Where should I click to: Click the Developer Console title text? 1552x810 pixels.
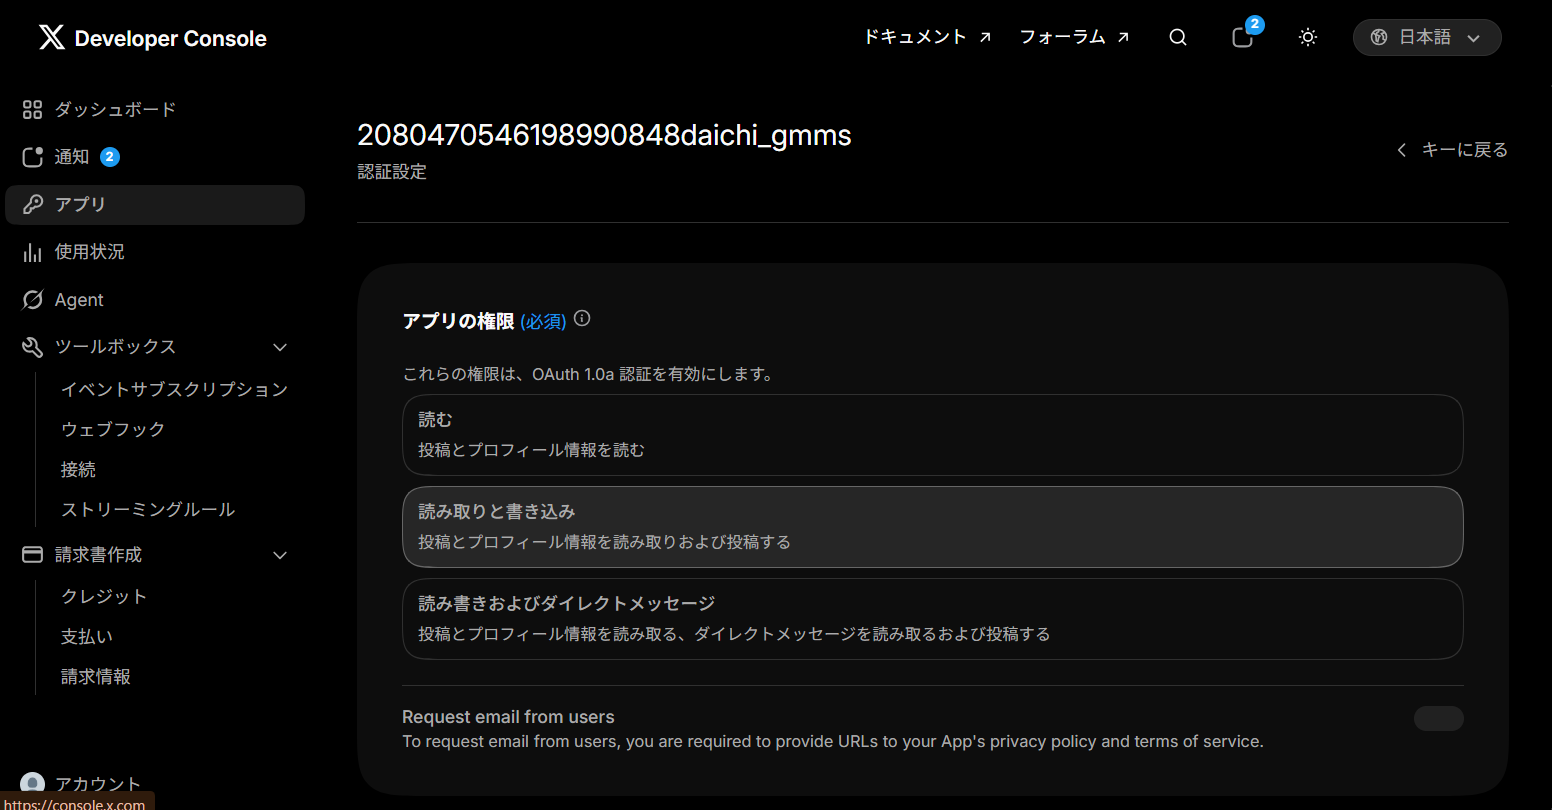171,39
